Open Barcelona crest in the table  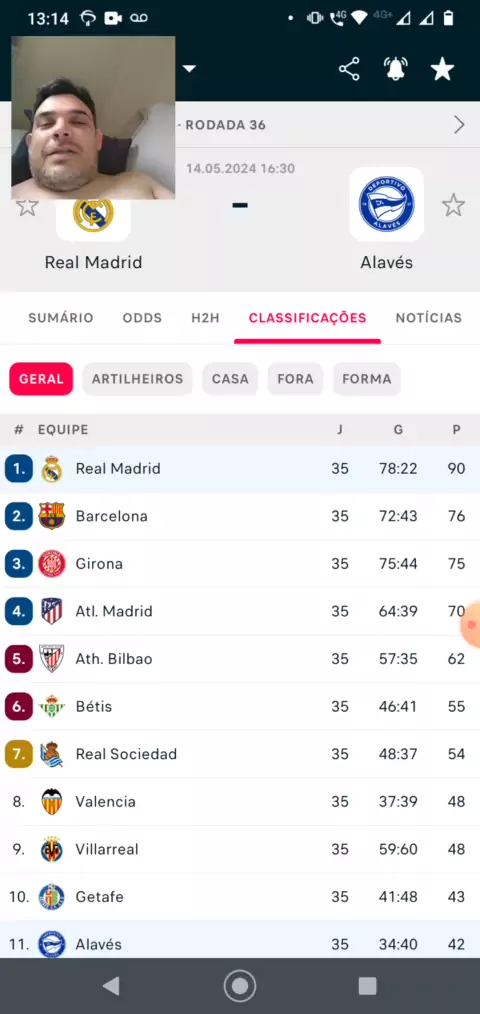click(x=52, y=516)
